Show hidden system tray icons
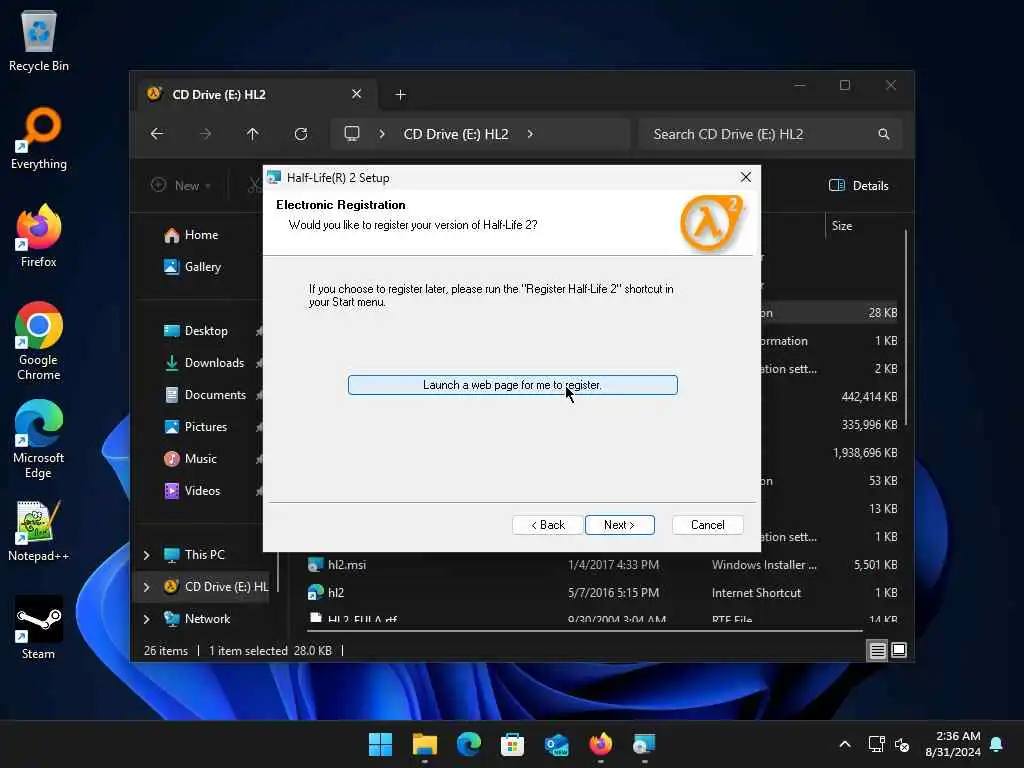The image size is (1024, 768). [x=844, y=744]
